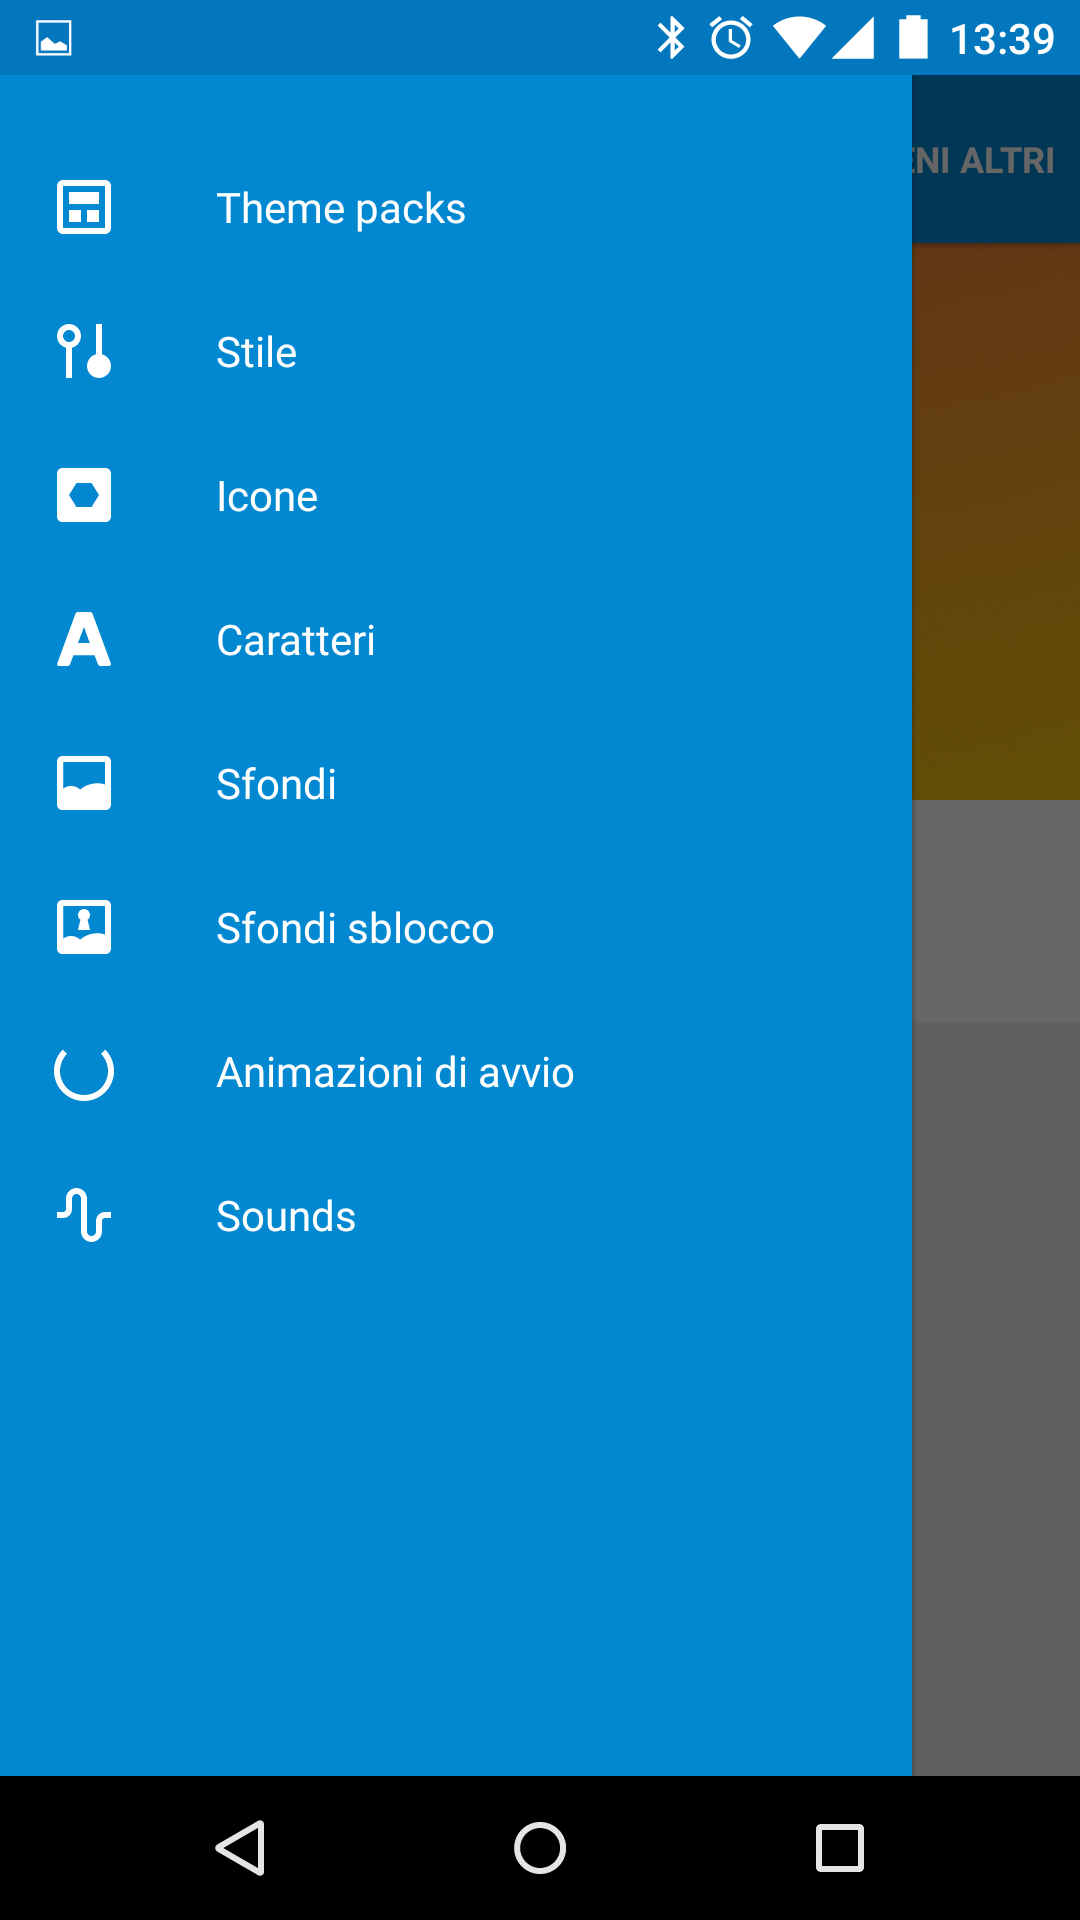Image resolution: width=1080 pixels, height=1920 pixels.
Task: Select the Stile menu label
Action: click(256, 353)
